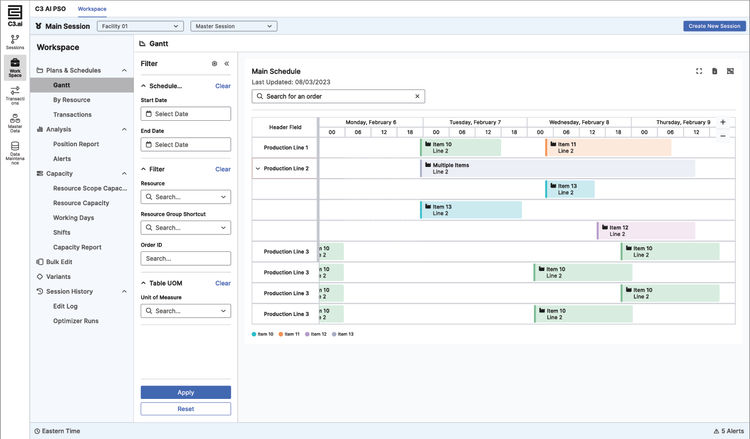Click the Item 12 legend swatch

(307, 334)
